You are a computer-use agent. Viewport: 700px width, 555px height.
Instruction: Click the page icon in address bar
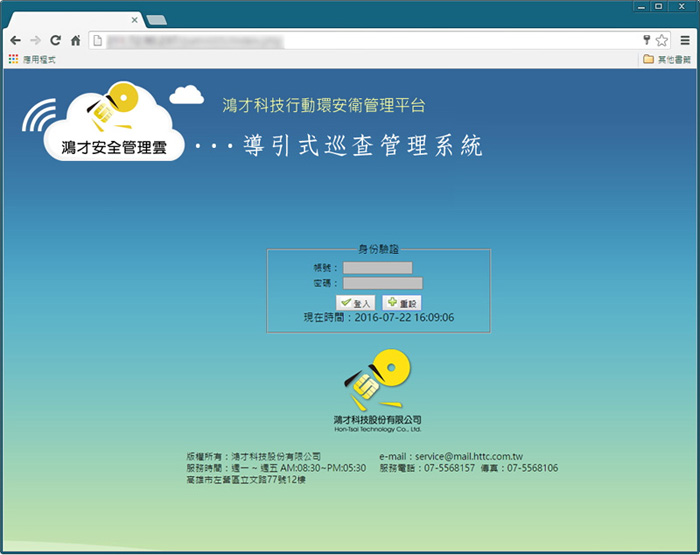pyautogui.click(x=98, y=41)
